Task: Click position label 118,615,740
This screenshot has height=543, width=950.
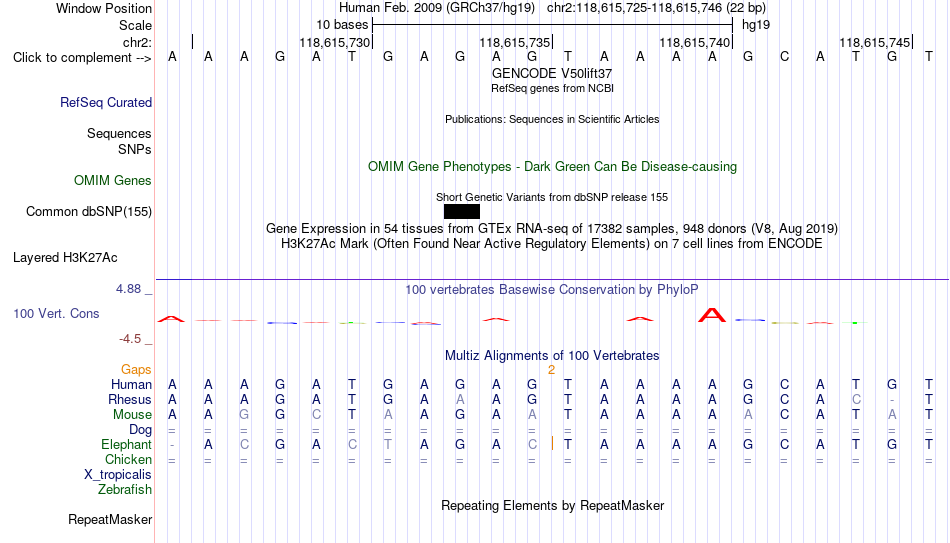Action: pos(694,42)
